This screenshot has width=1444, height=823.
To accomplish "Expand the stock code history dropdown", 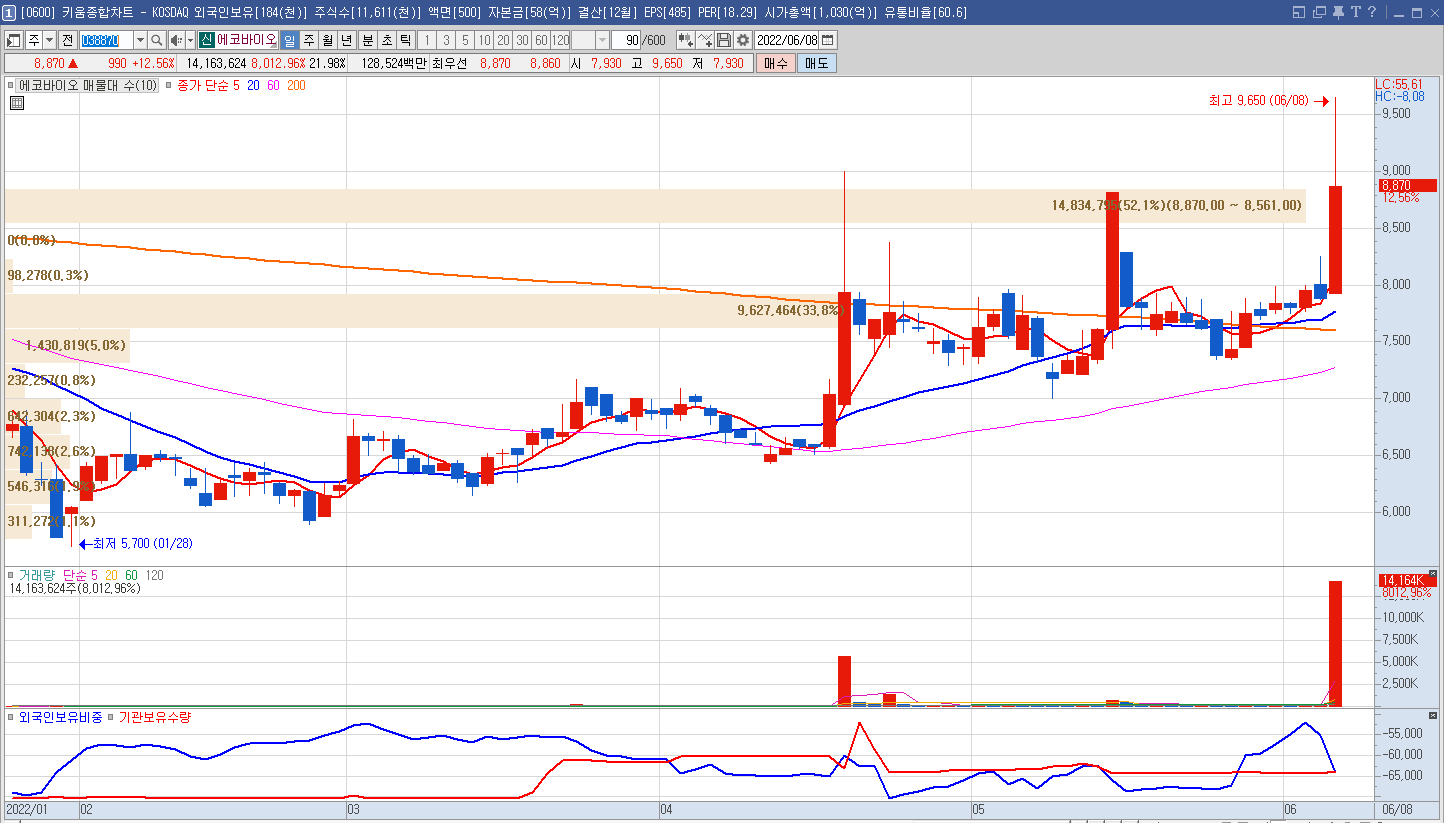I will pyautogui.click(x=140, y=40).
